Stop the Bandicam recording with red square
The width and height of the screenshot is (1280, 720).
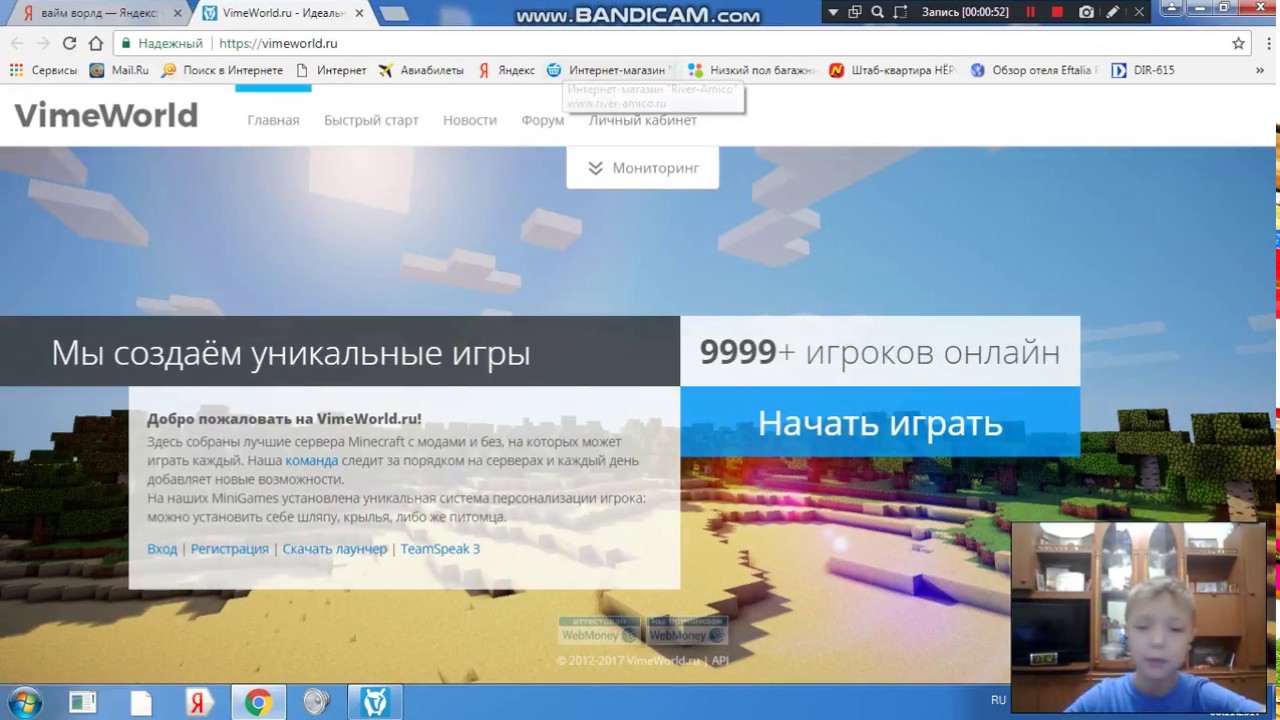[1057, 12]
